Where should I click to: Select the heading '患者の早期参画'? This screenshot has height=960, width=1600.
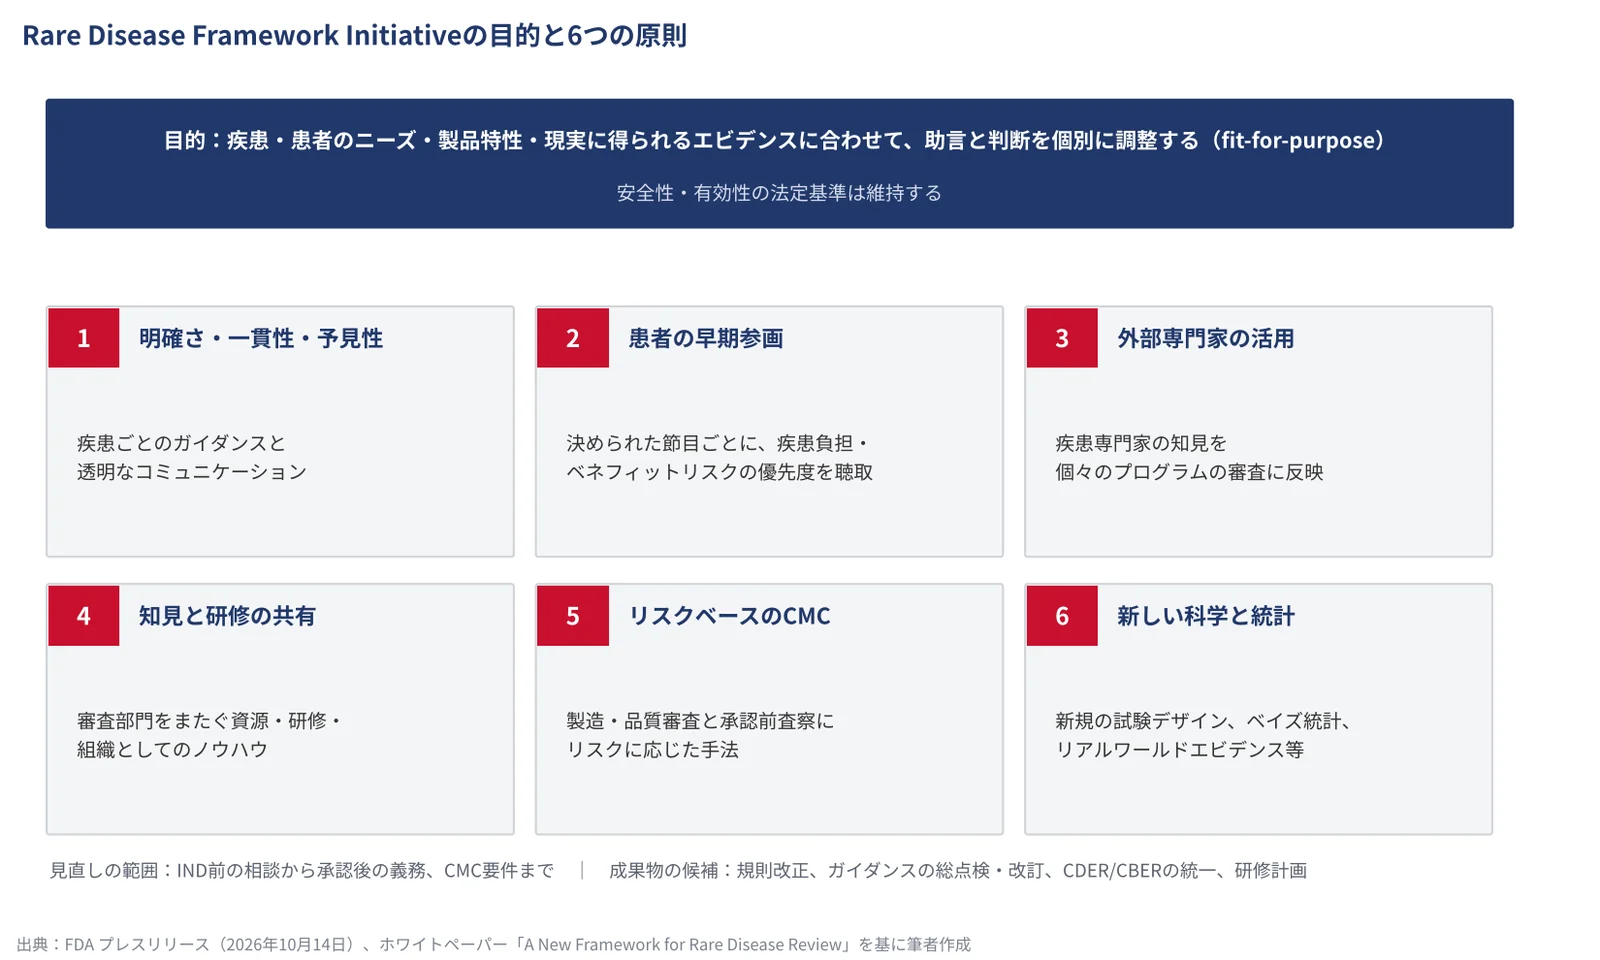705,338
